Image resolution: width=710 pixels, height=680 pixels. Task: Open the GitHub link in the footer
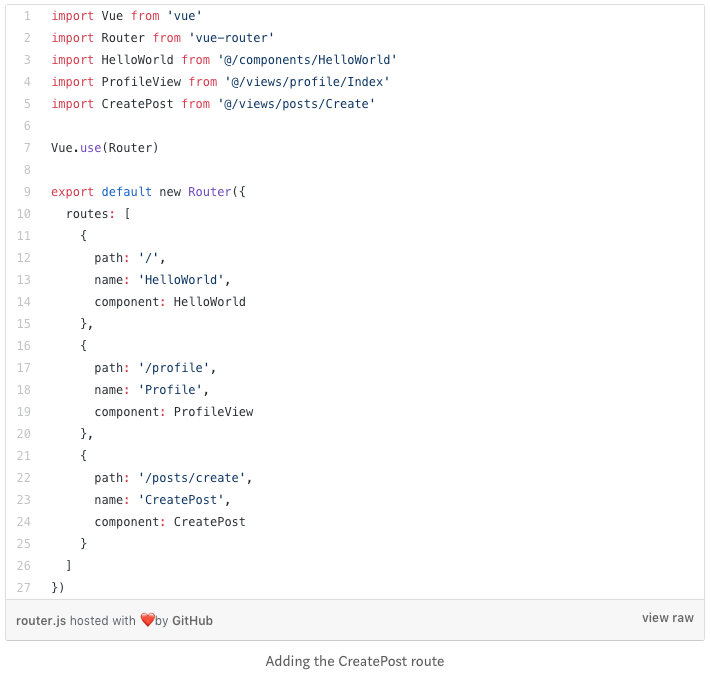(x=192, y=620)
